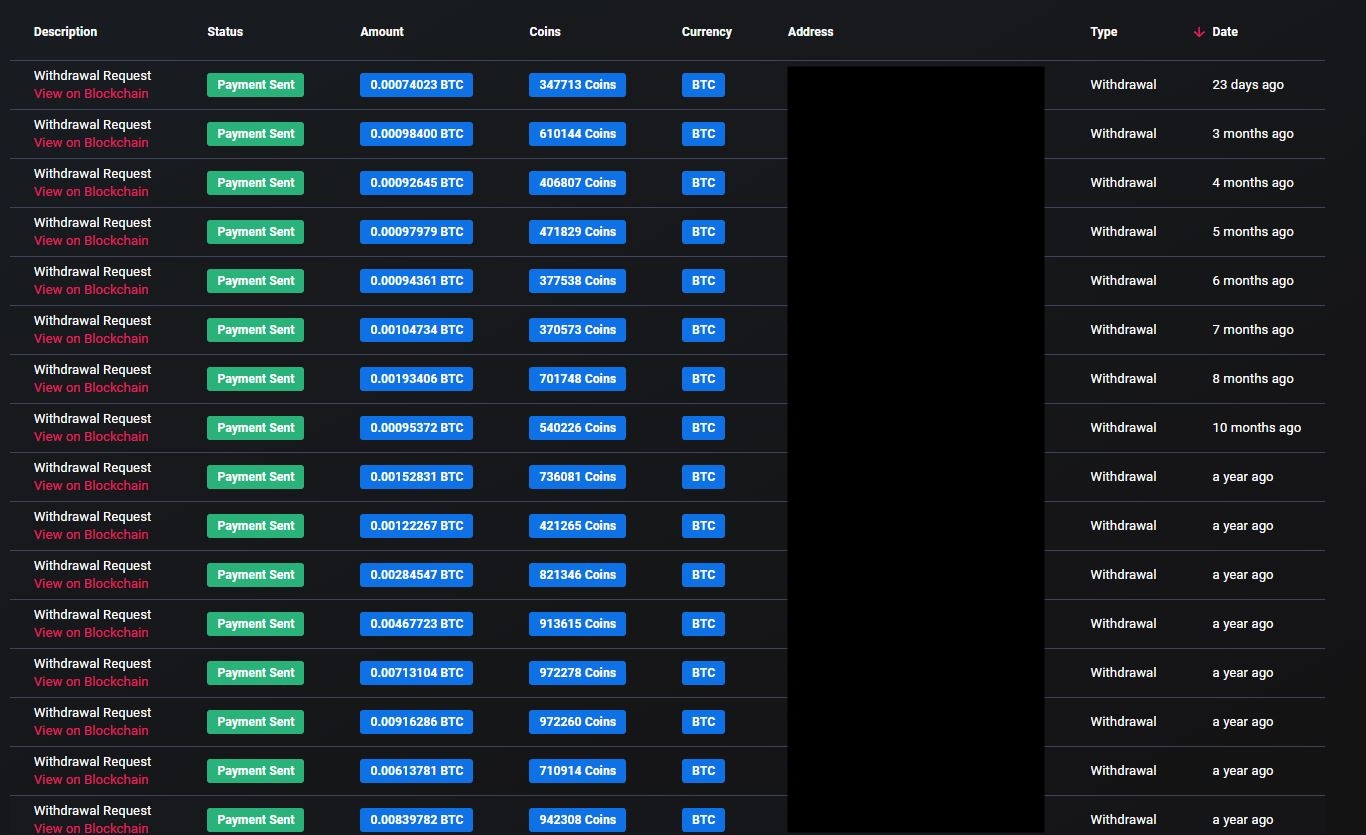Click the 972278 Coins badge

(577, 673)
